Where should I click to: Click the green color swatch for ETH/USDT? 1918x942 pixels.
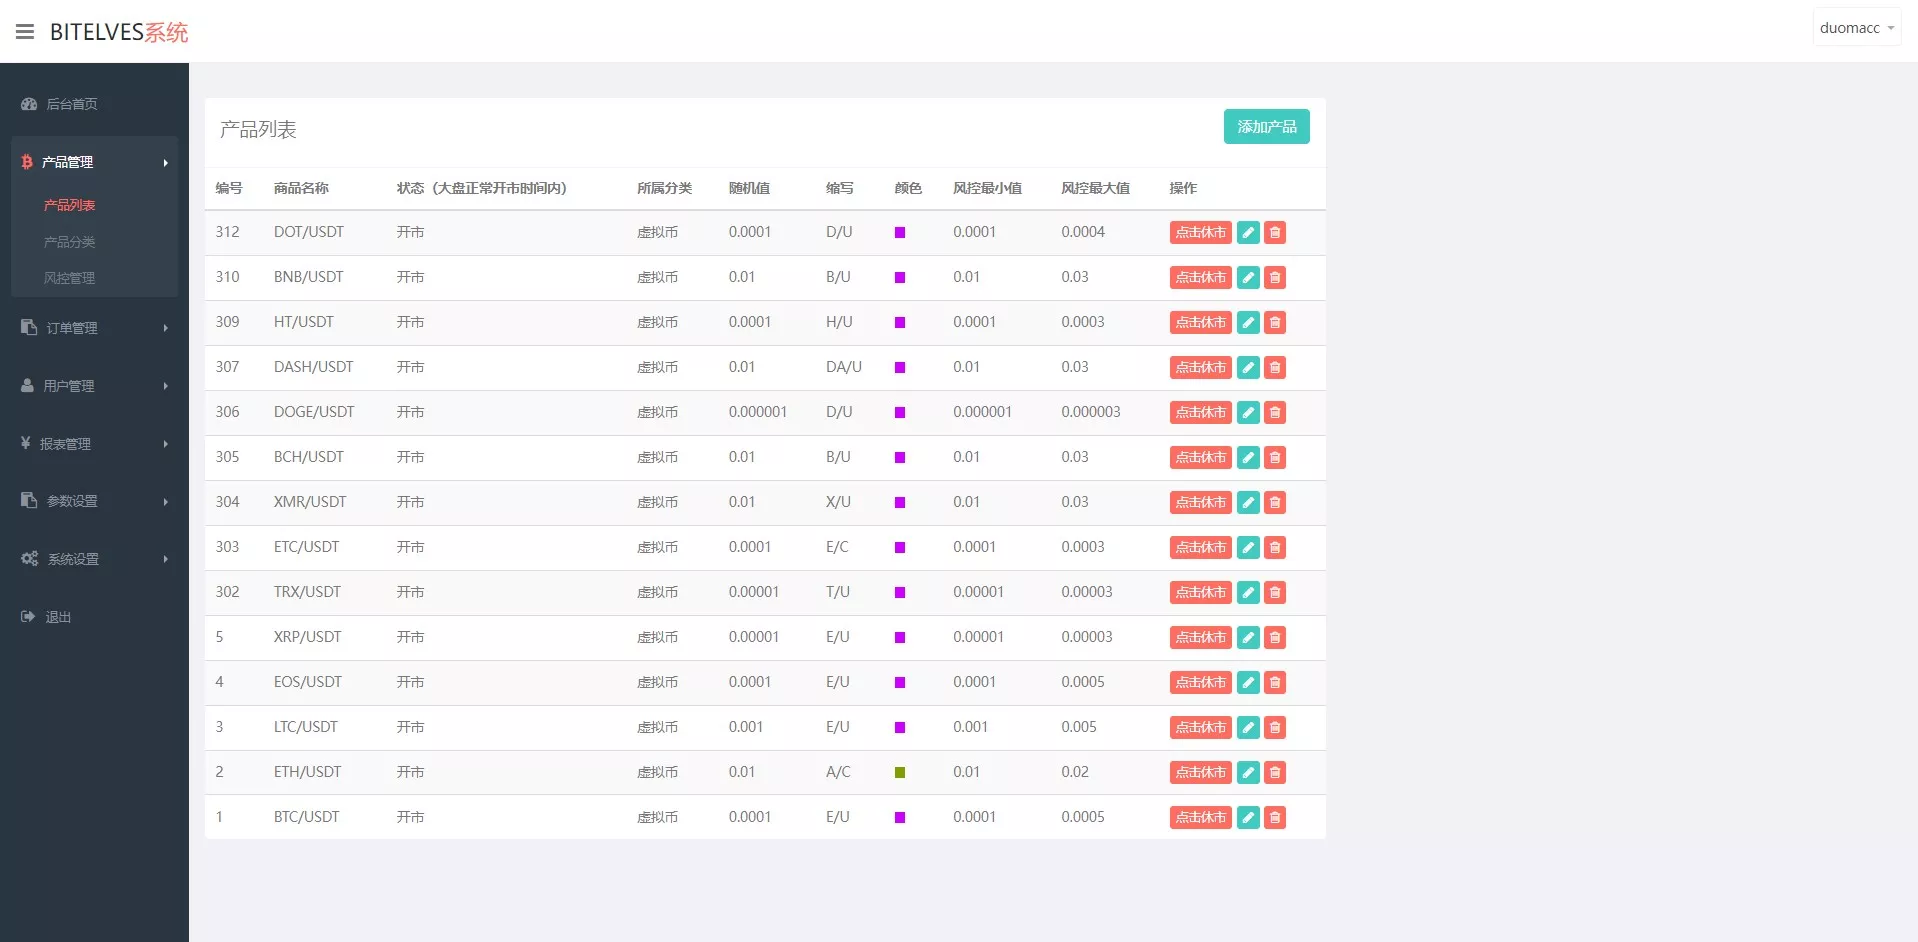(x=899, y=772)
